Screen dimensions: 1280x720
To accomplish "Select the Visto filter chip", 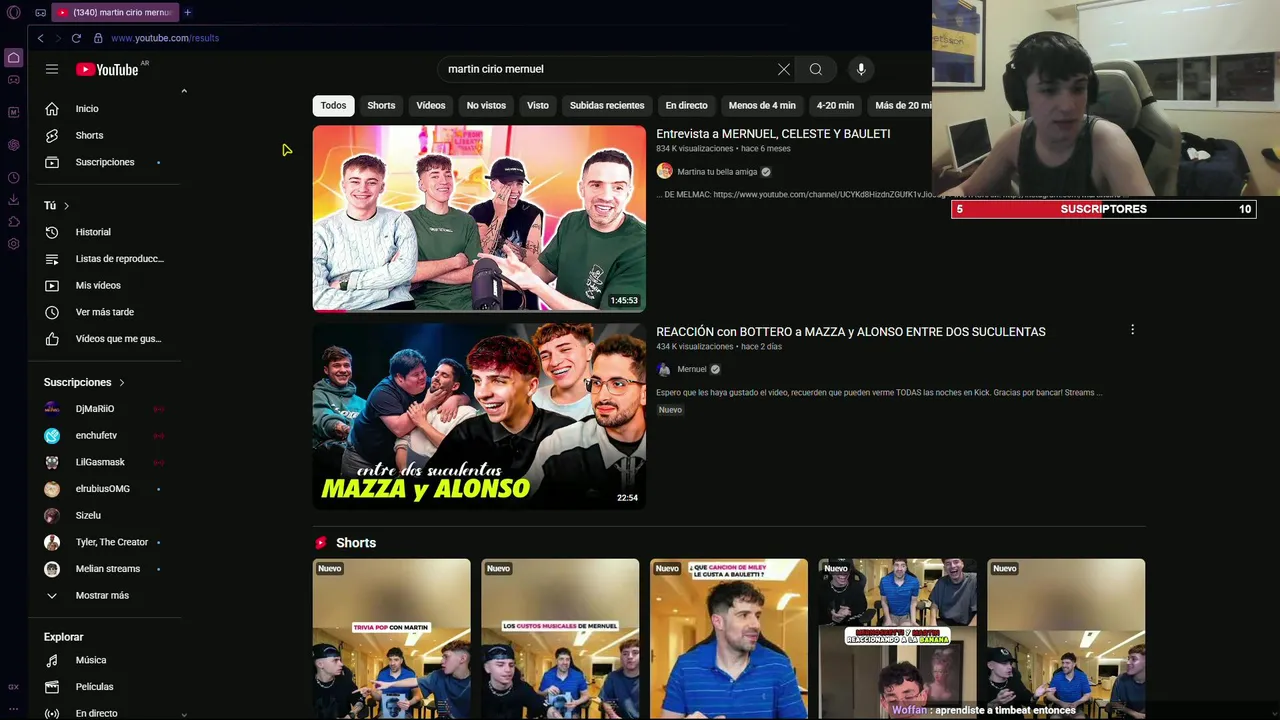I will [x=538, y=105].
